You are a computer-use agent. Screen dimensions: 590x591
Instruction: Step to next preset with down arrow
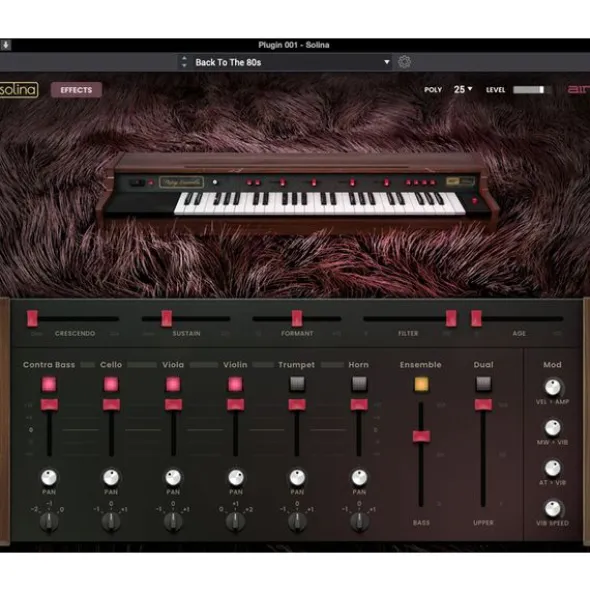click(184, 66)
